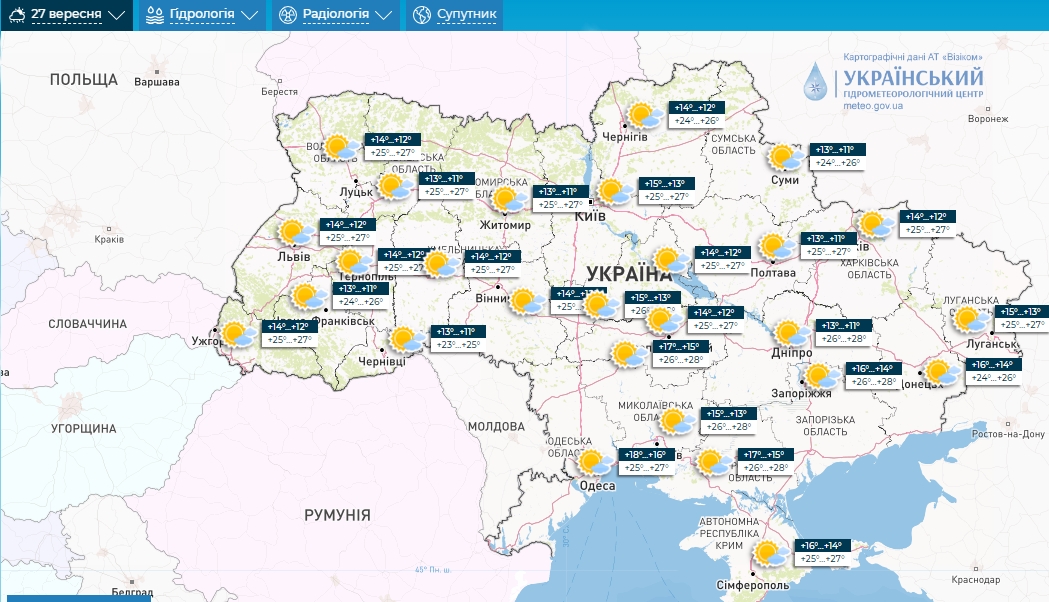Click the Одеса city label
The image size is (1049, 602).
(x=597, y=486)
